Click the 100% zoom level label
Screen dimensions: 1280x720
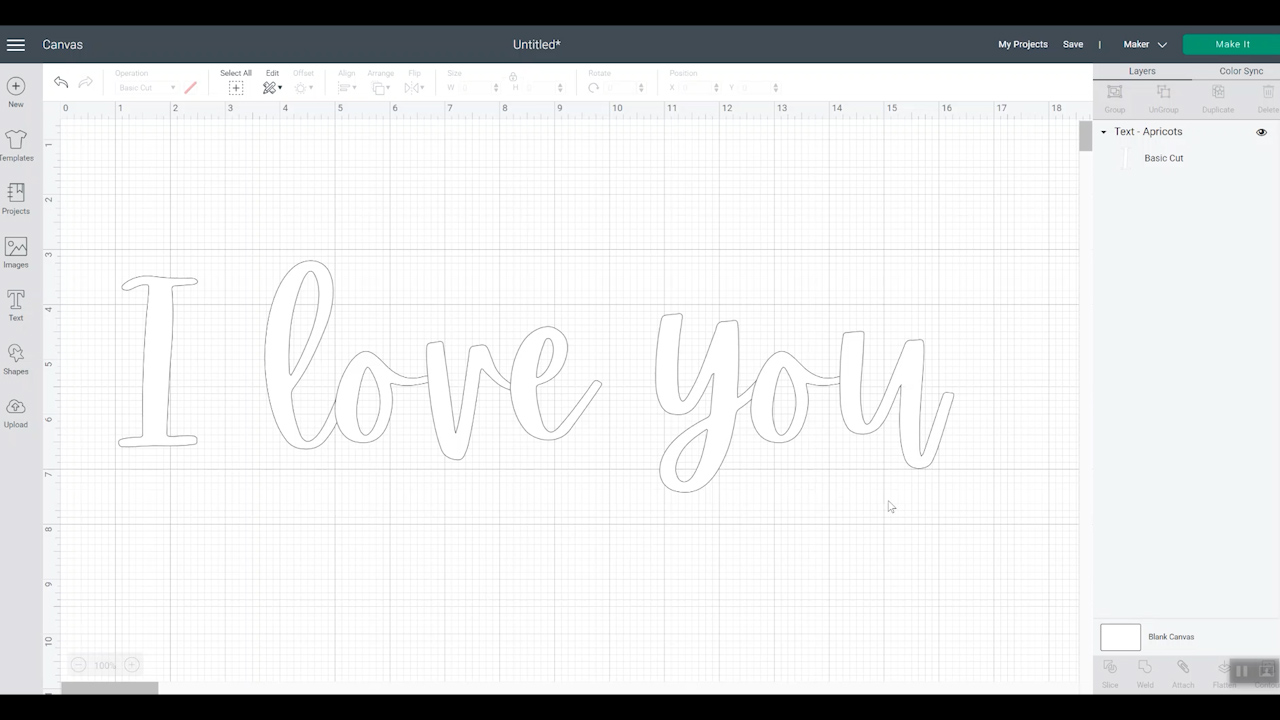tap(105, 665)
